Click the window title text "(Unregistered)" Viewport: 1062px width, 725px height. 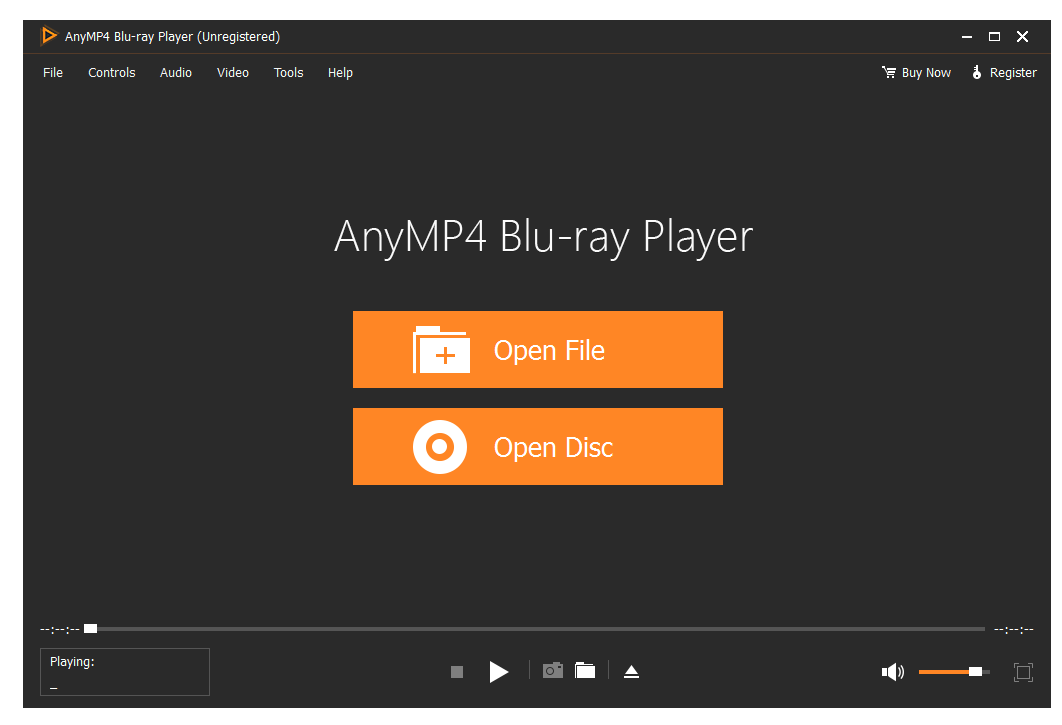coord(238,37)
